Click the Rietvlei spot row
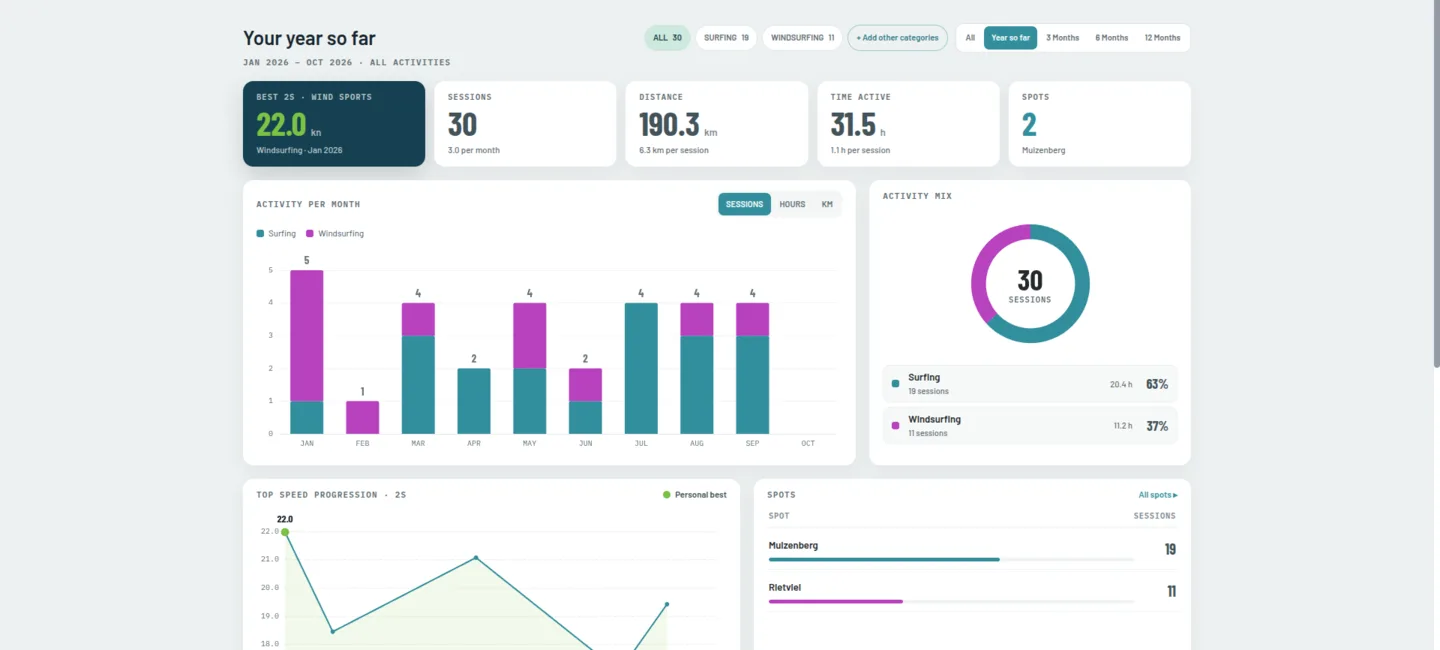This screenshot has width=1440, height=650. [972, 592]
